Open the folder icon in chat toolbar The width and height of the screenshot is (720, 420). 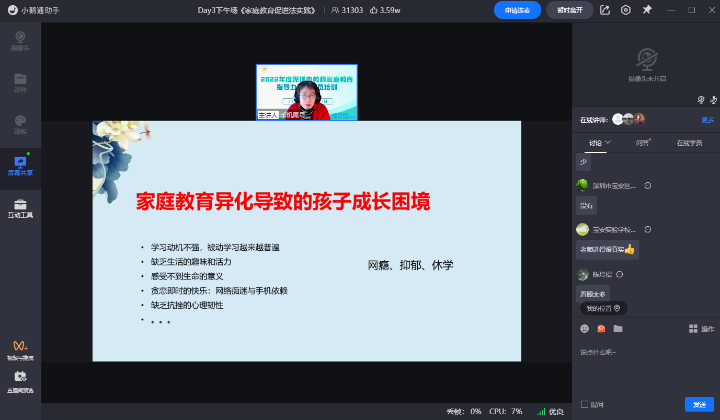point(618,328)
